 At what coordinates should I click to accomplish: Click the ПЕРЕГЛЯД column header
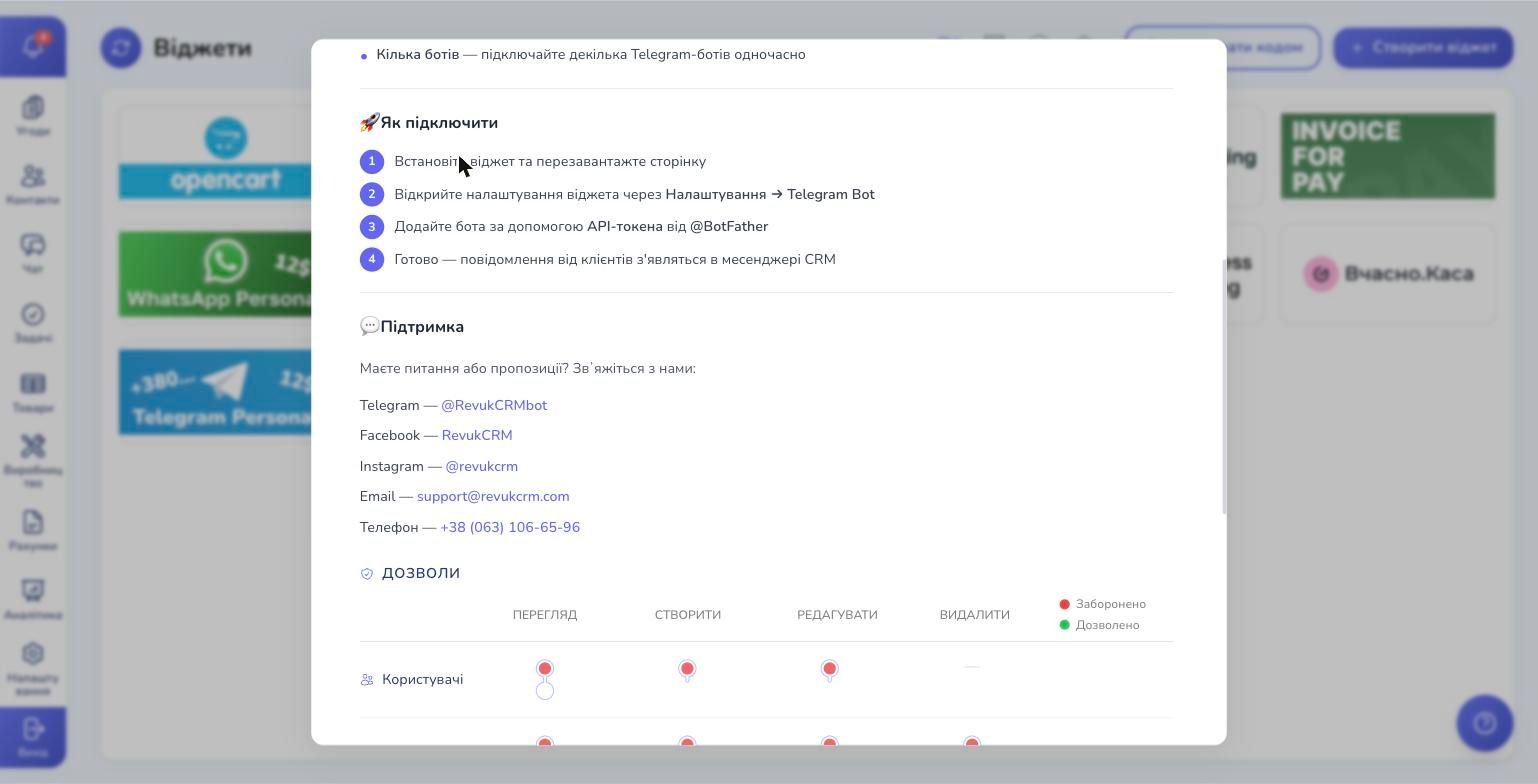click(x=545, y=615)
